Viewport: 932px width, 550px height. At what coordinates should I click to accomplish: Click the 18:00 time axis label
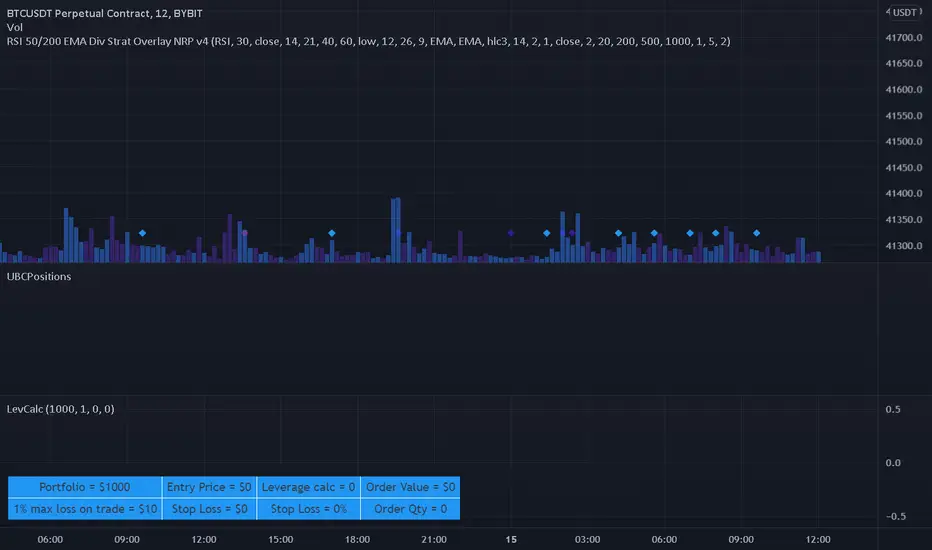point(358,539)
